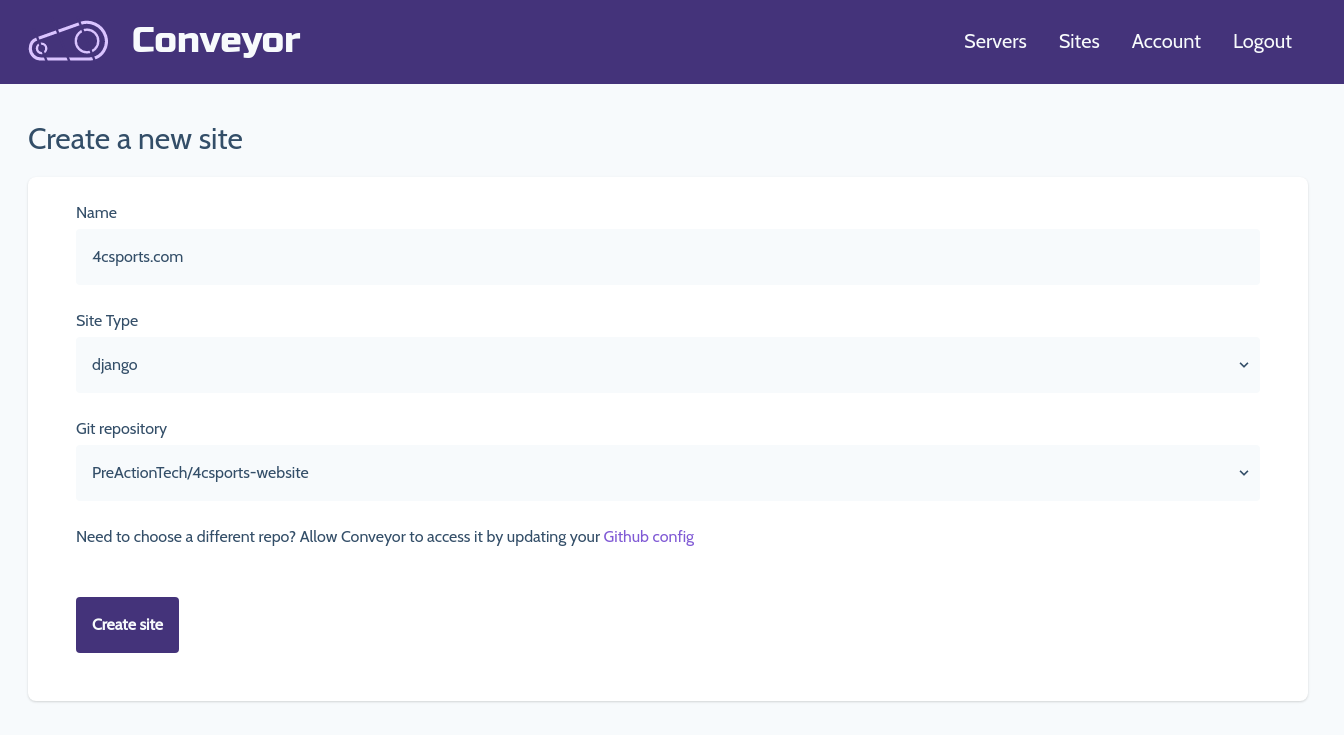Focus the Name input field
Viewport: 1344px width, 735px height.
[x=668, y=257]
